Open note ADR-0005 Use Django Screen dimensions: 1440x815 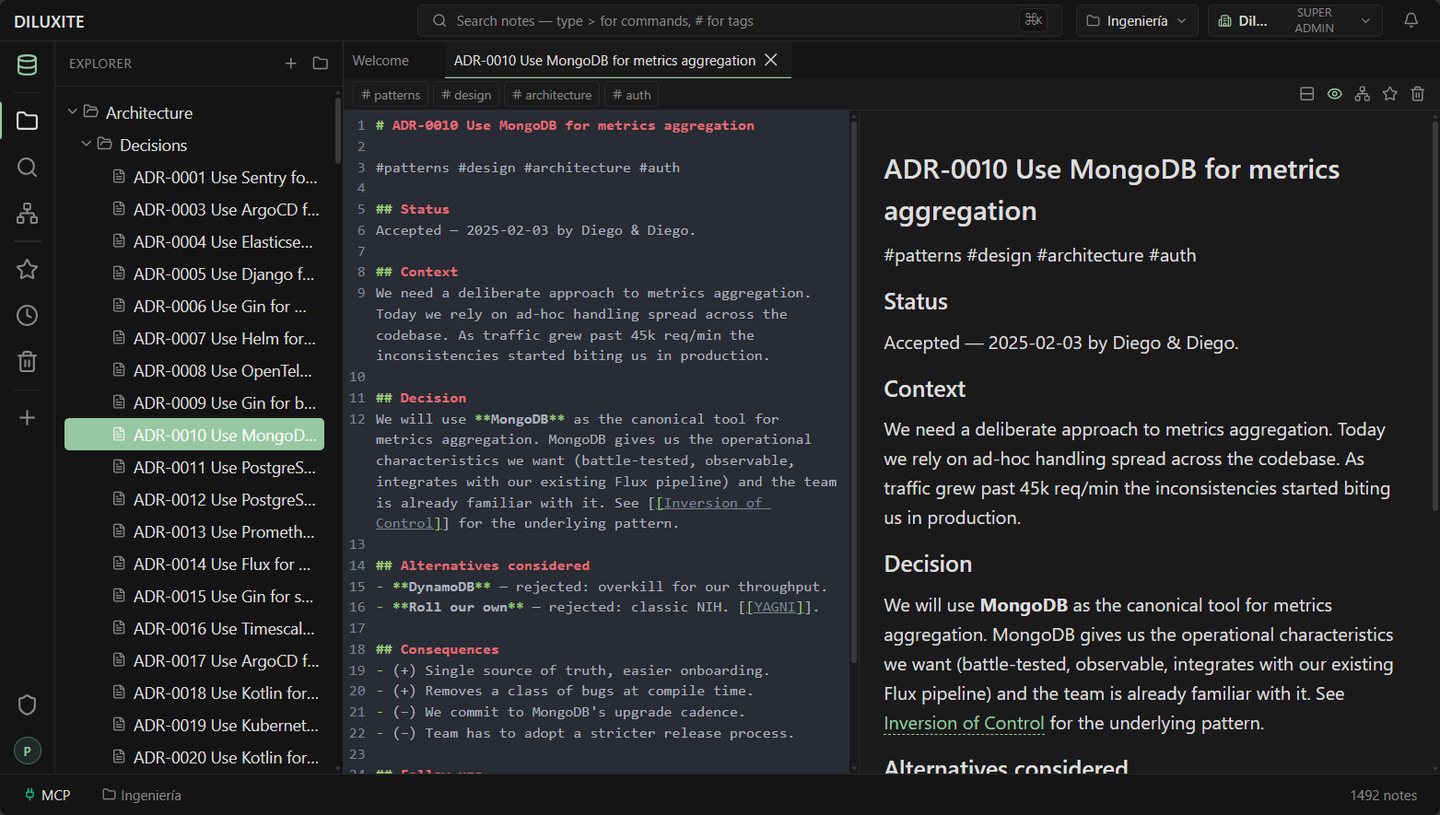194,273
